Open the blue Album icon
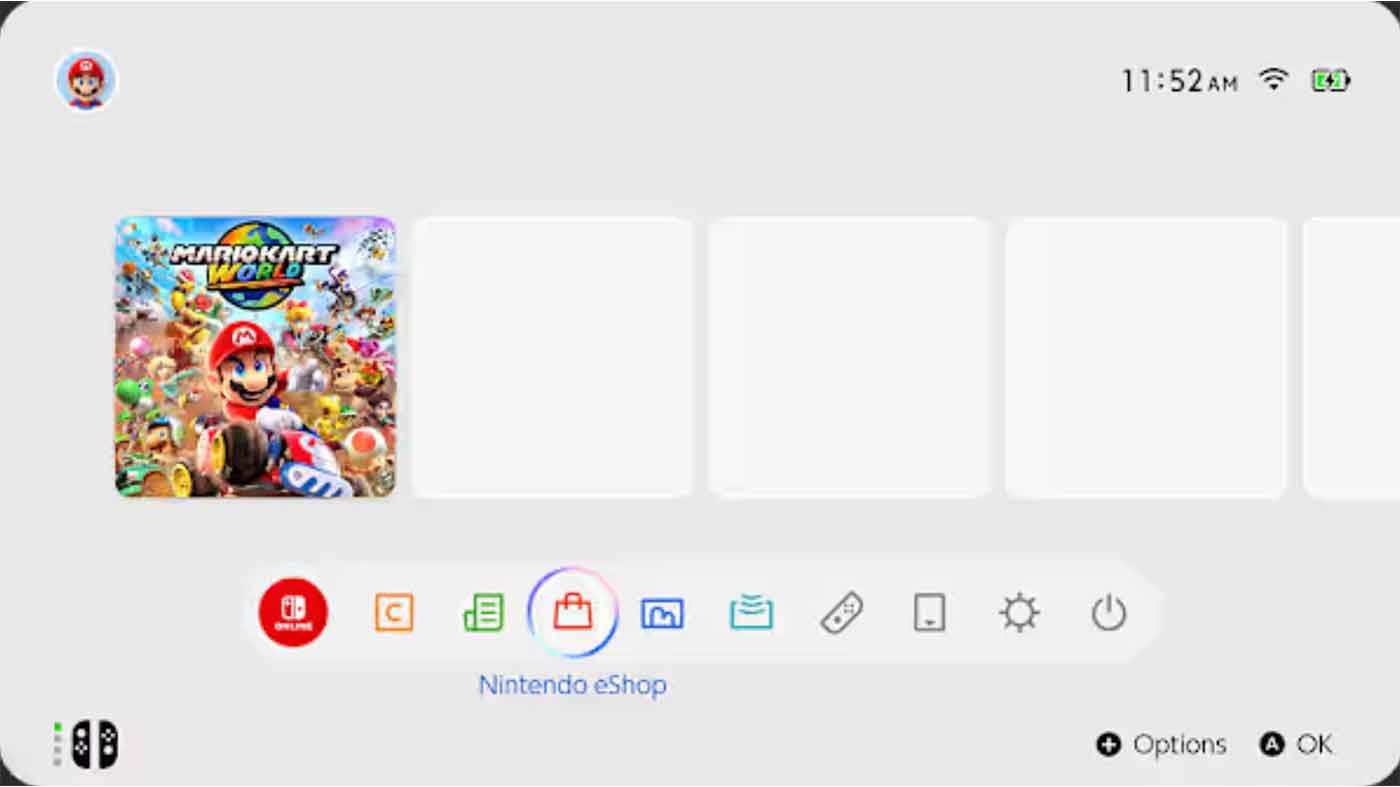This screenshot has height=787, width=1400. point(662,612)
